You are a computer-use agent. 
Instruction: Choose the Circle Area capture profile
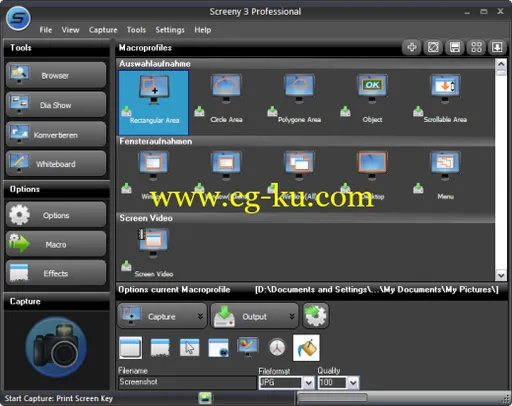pyautogui.click(x=226, y=99)
